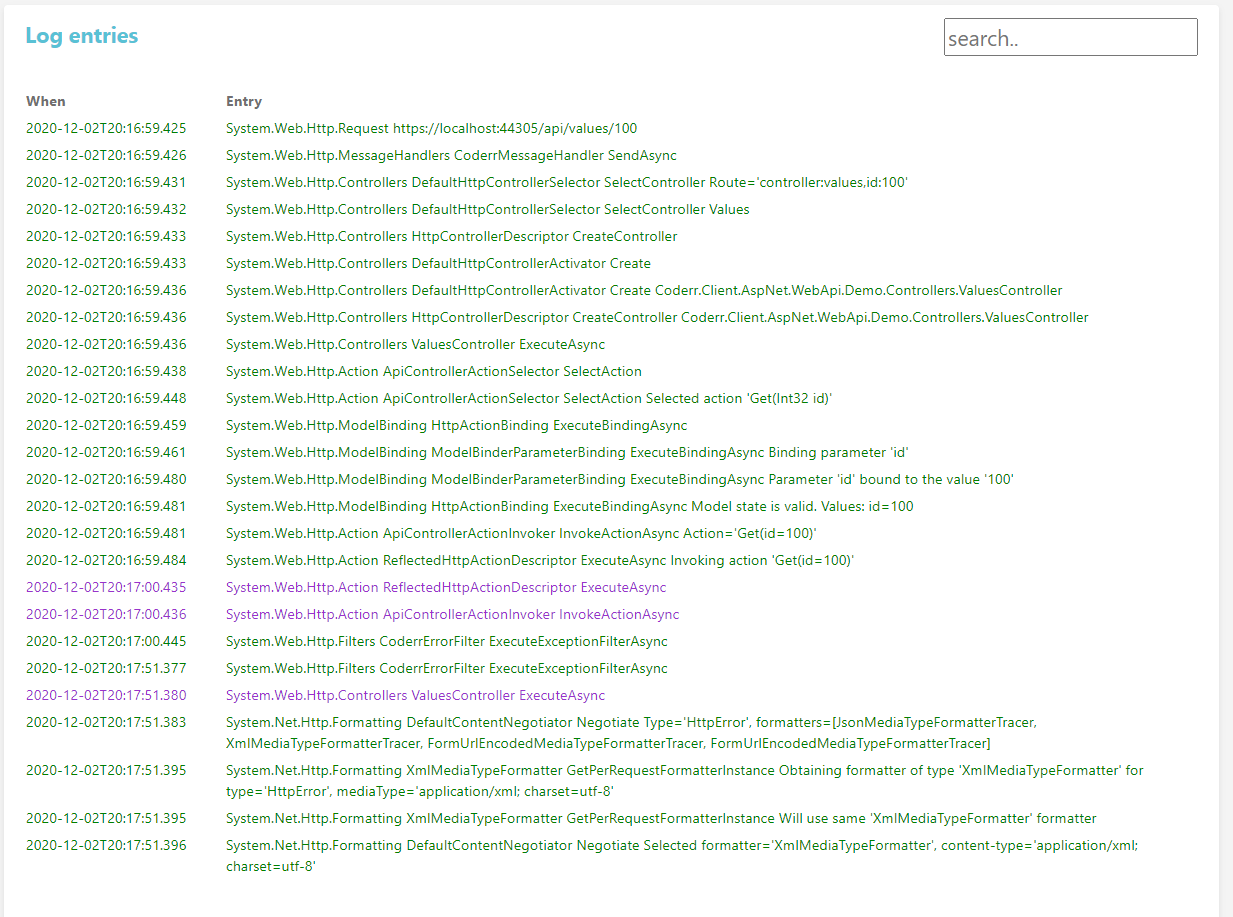The width and height of the screenshot is (1233, 917).
Task: Click the When column header
Action: 46,101
